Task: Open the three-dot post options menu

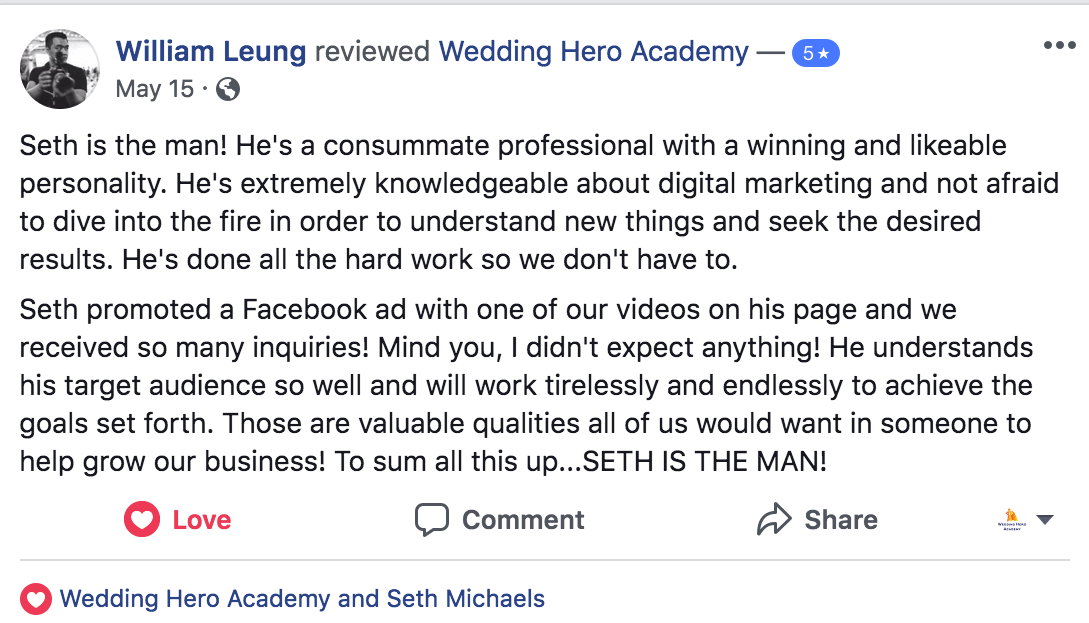Action: click(1059, 45)
